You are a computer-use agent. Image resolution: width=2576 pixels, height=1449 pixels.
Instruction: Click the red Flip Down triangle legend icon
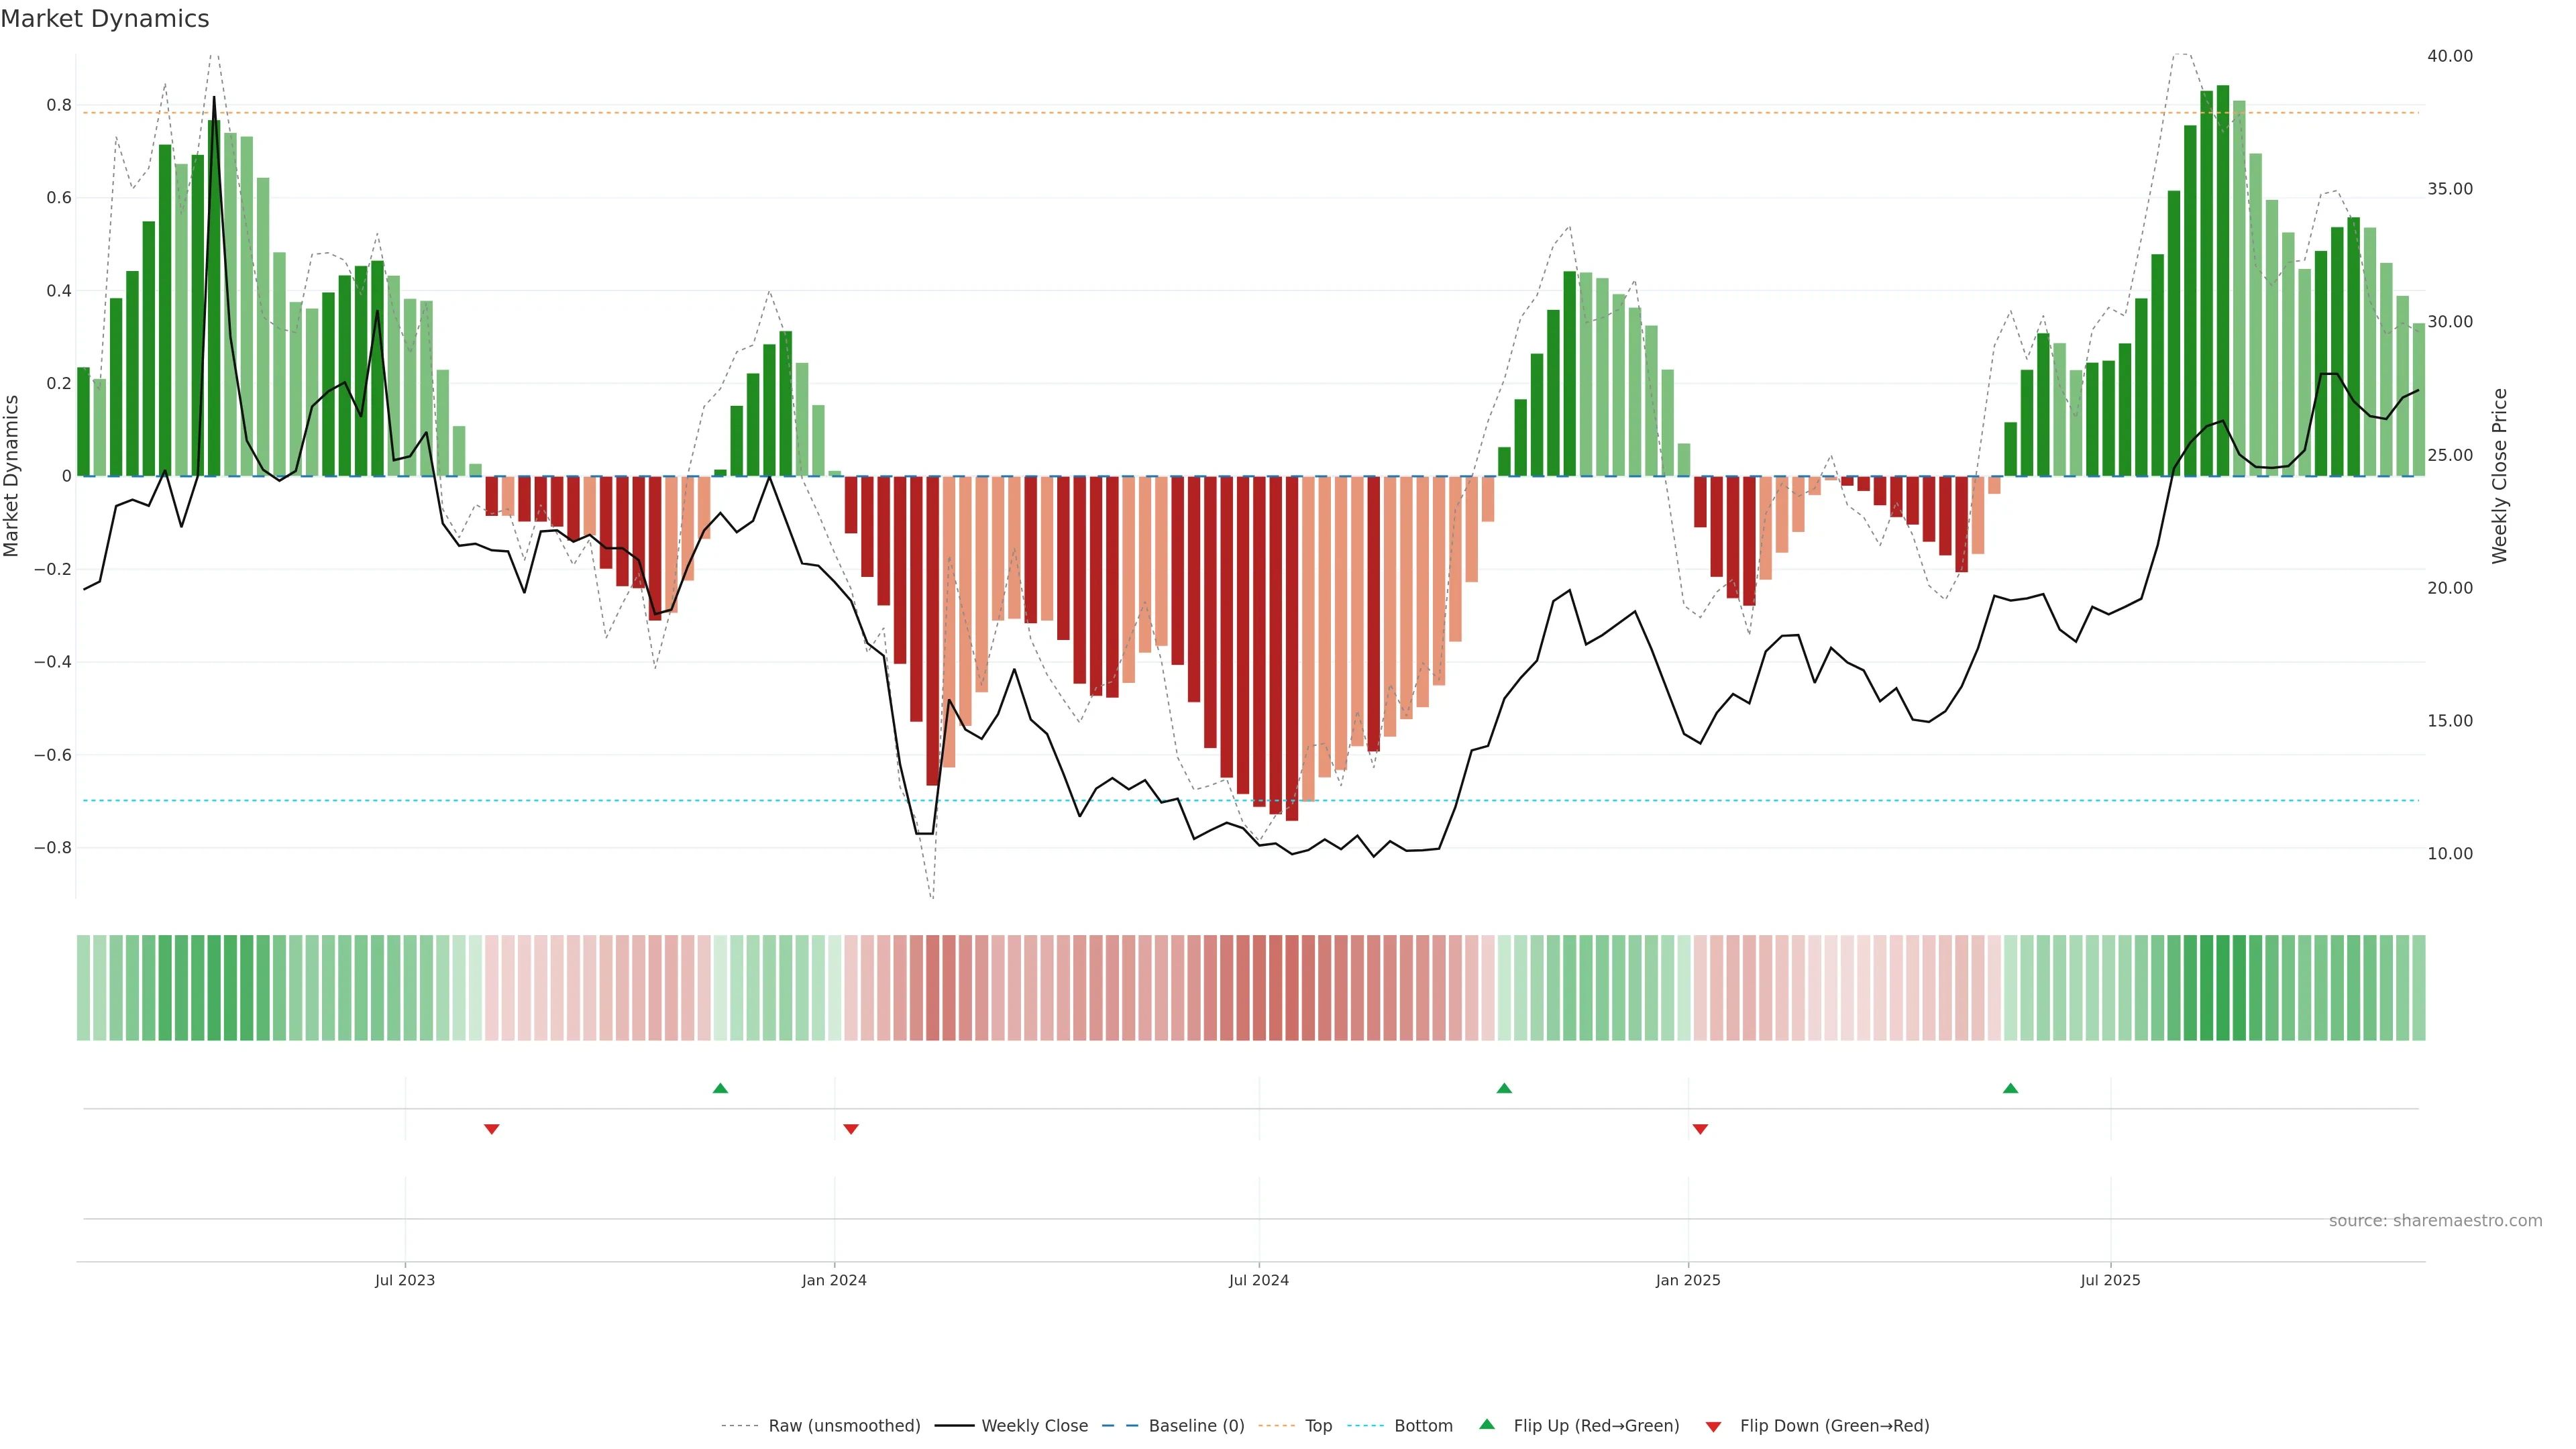1713,1426
